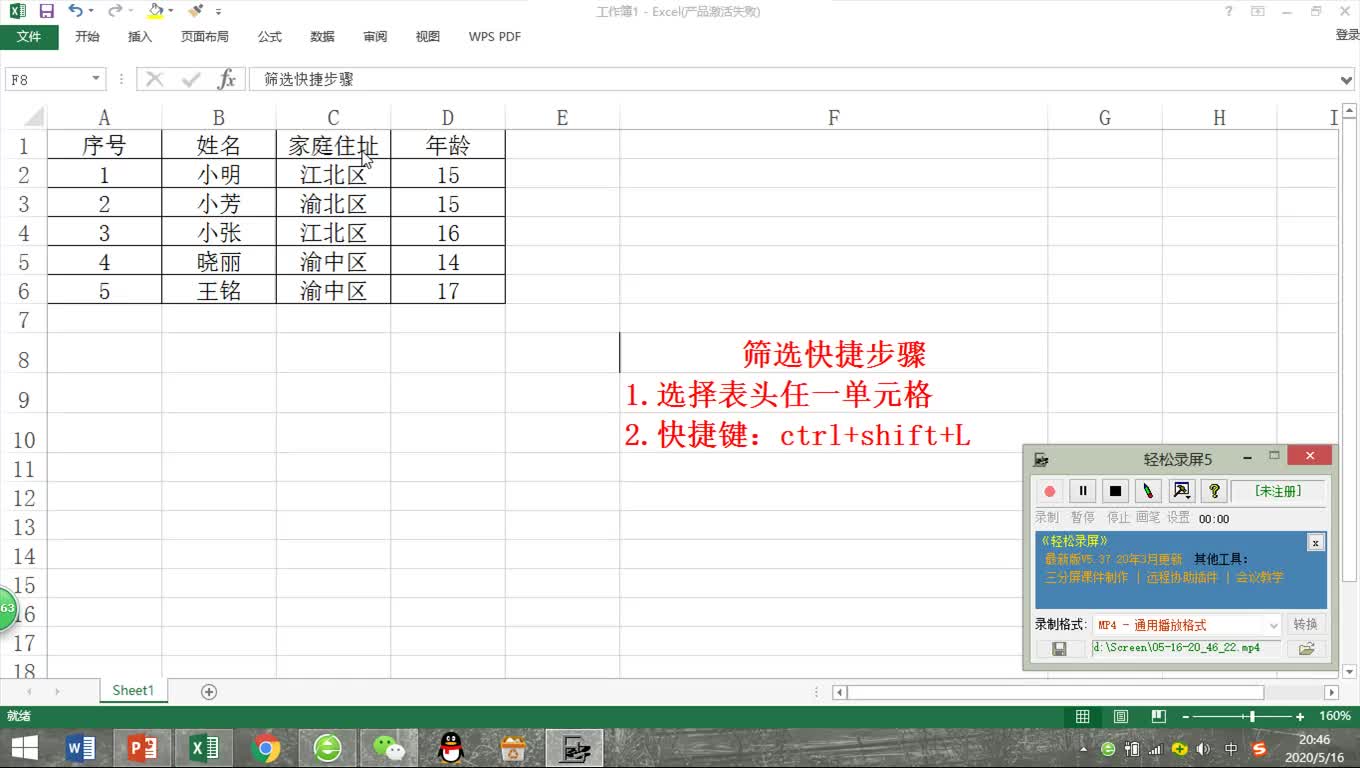
Task: Toggle Page Layout view in the status bar
Action: point(1120,716)
